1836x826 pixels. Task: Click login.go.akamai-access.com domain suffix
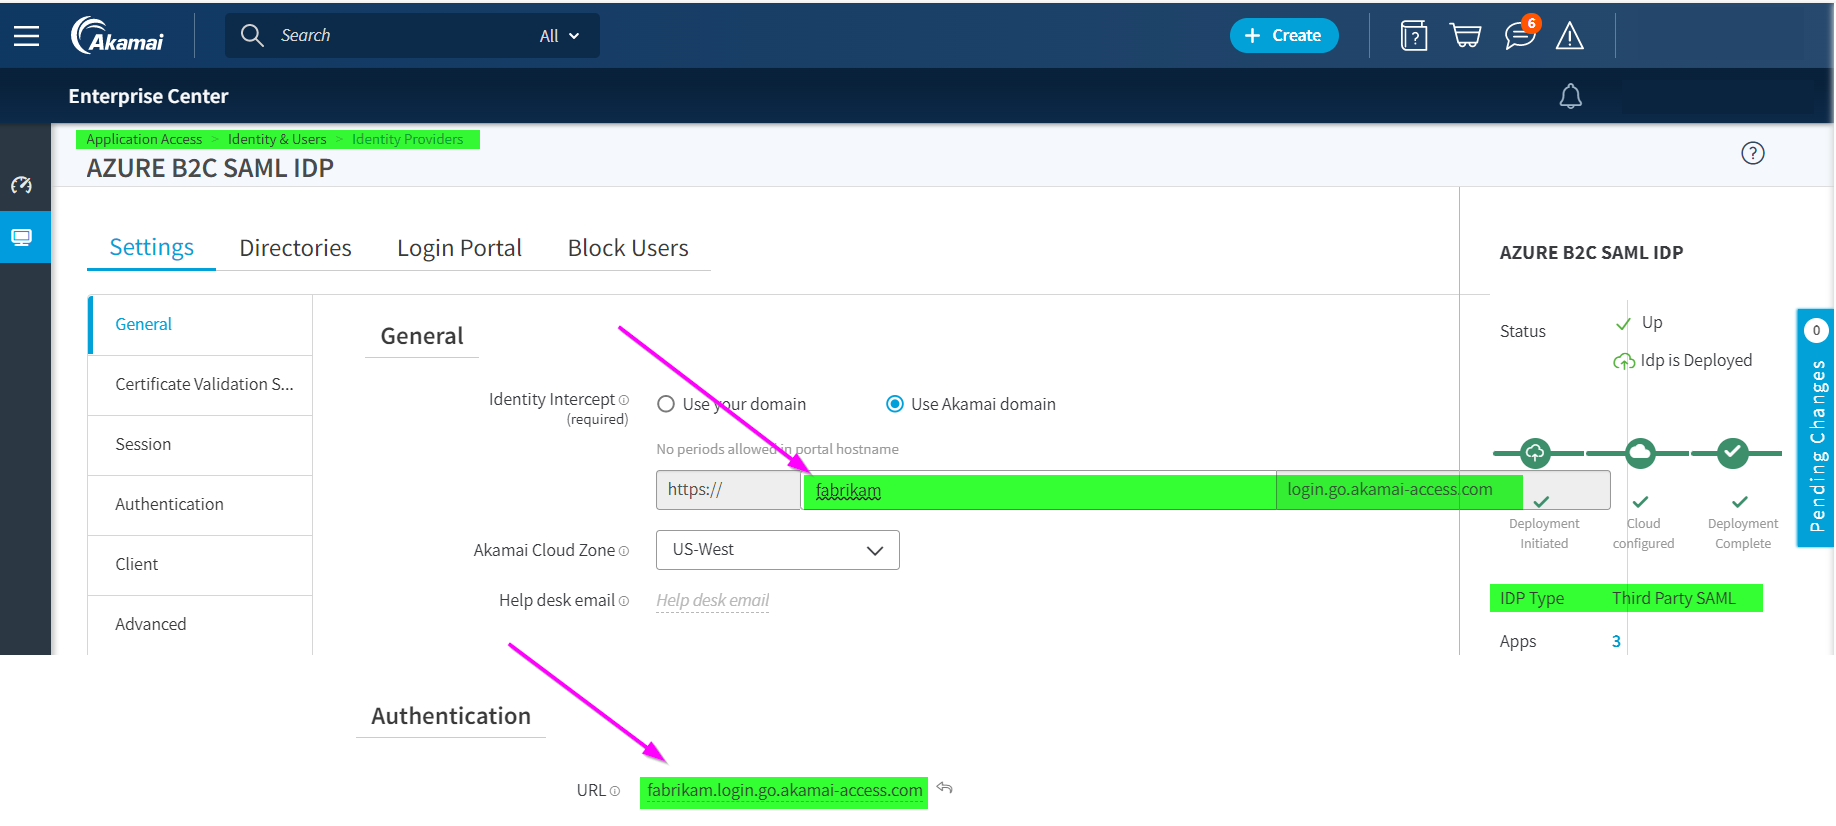tap(1390, 490)
